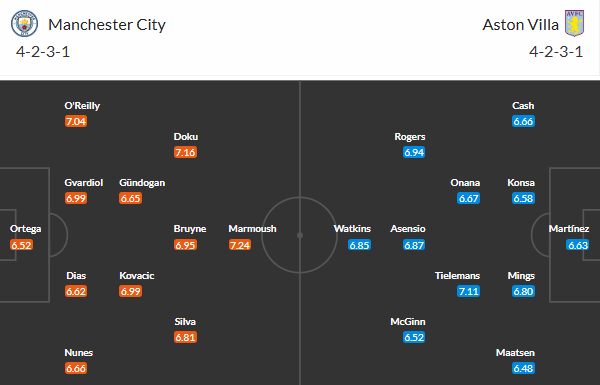Open the Manchester City team name link
This screenshot has height=385, width=600.
[x=107, y=25]
